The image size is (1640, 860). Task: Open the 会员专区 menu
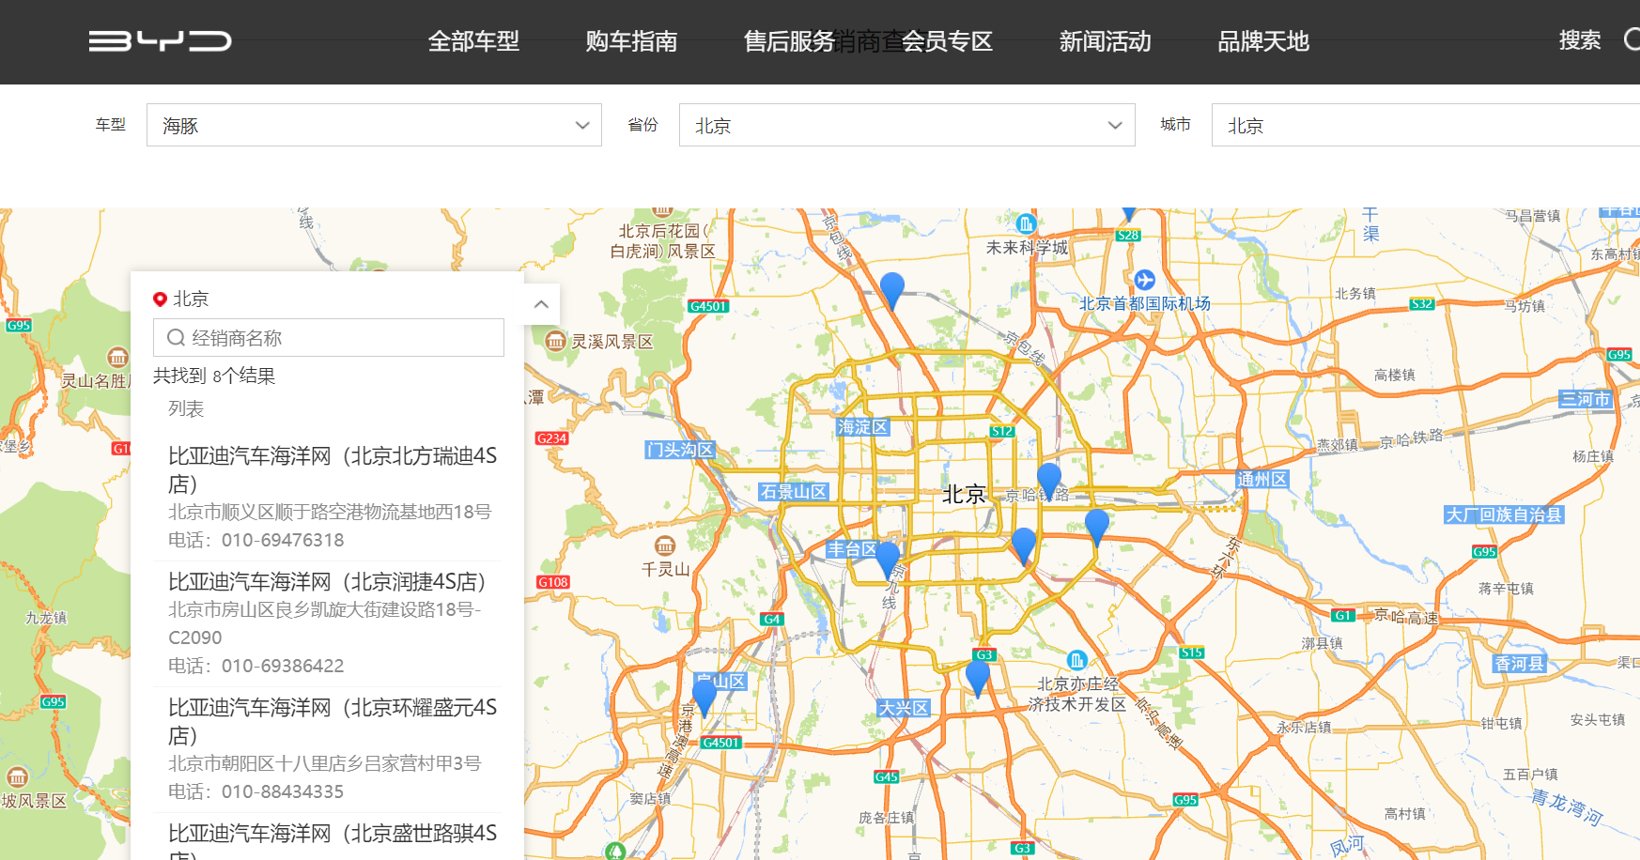(x=947, y=41)
